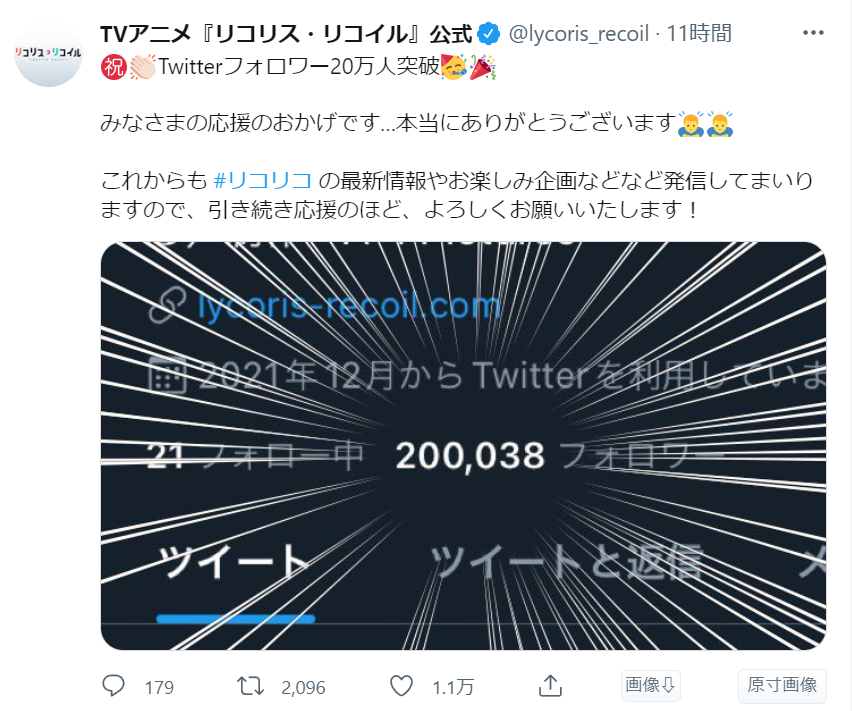Click the 2,096 retweets count
852x711 pixels.
[303, 688]
